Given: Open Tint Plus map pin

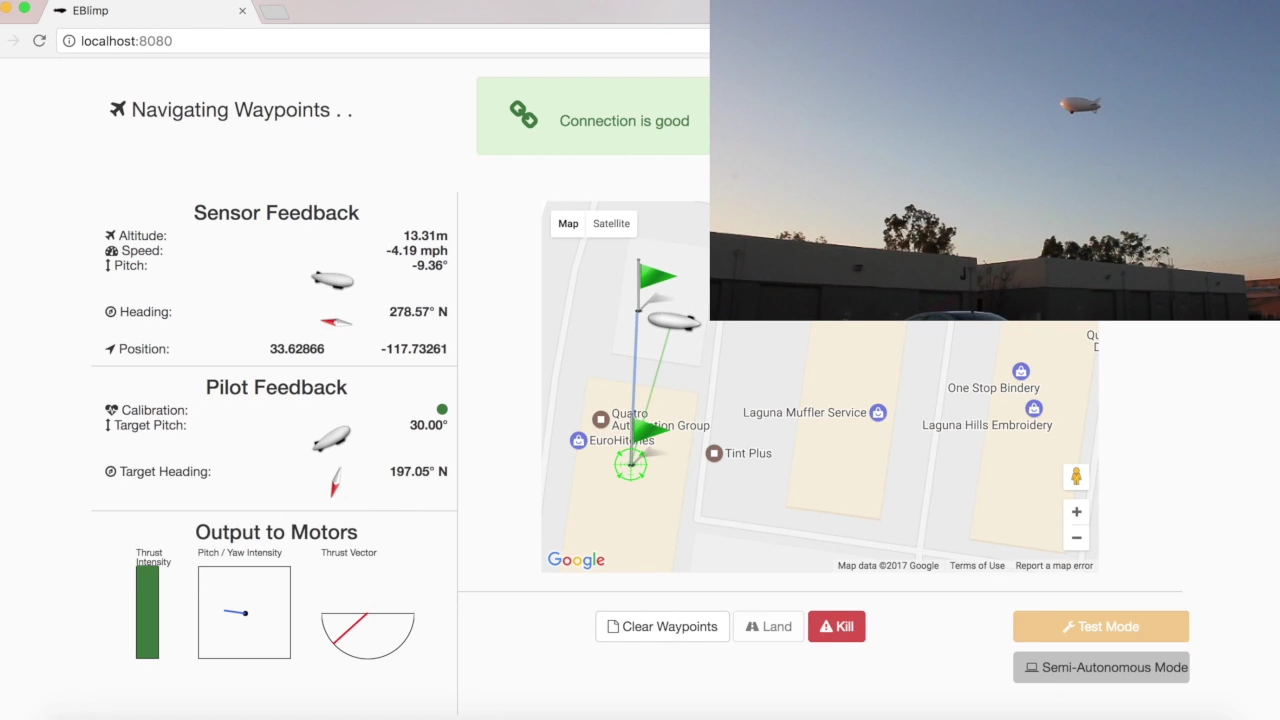Looking at the screenshot, I should pos(714,453).
